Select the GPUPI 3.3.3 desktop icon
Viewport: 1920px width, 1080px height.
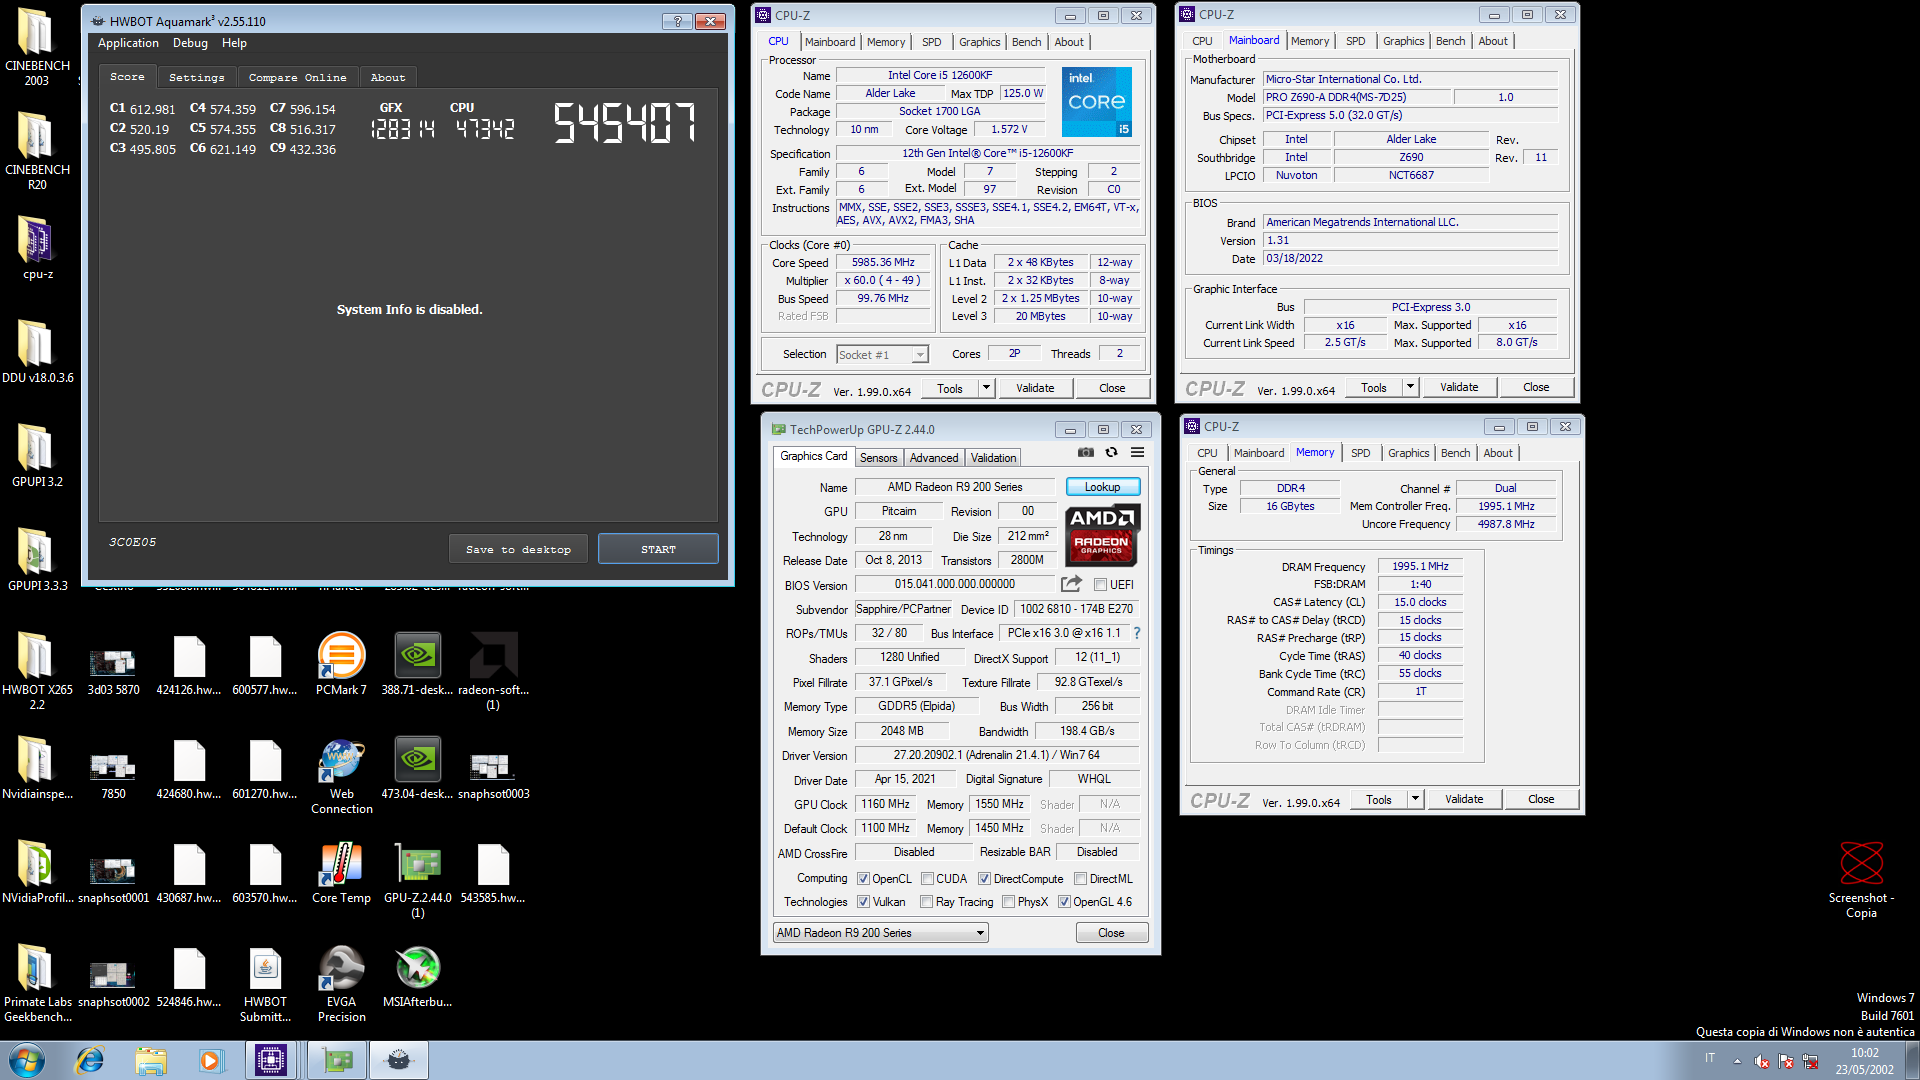37,560
